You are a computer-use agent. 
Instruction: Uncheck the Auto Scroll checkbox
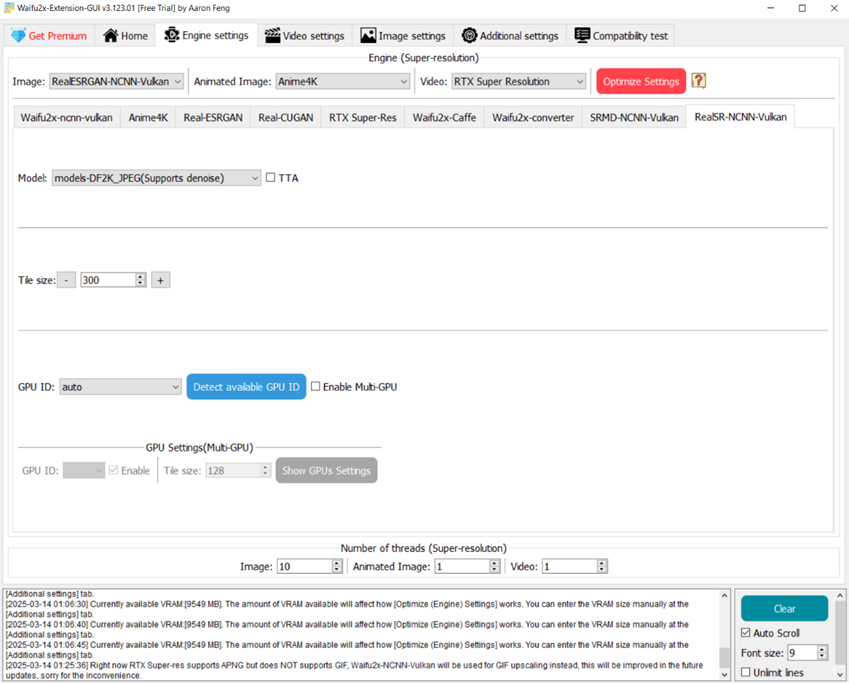(x=746, y=633)
